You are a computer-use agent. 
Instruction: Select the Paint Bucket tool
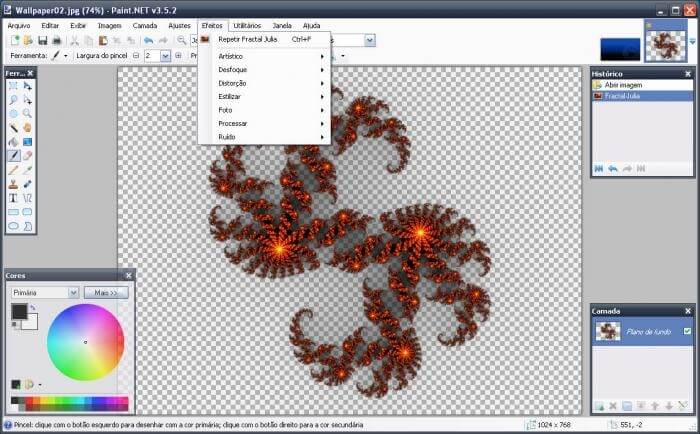pos(13,142)
